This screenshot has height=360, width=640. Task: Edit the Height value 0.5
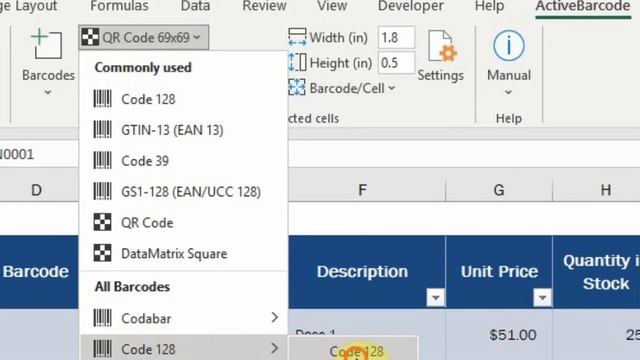(x=396, y=63)
